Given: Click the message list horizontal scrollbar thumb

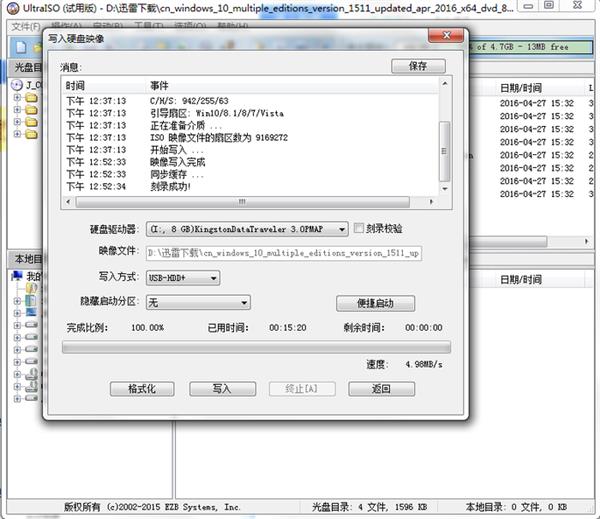Looking at the screenshot, I should point(242,202).
